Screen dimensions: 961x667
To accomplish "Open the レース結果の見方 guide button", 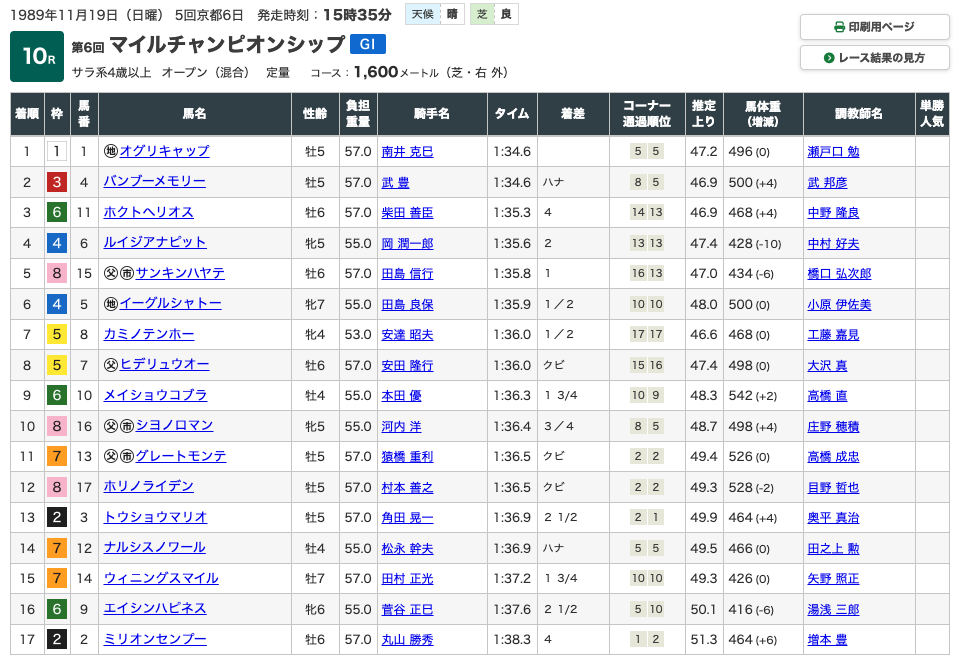I will click(x=874, y=58).
